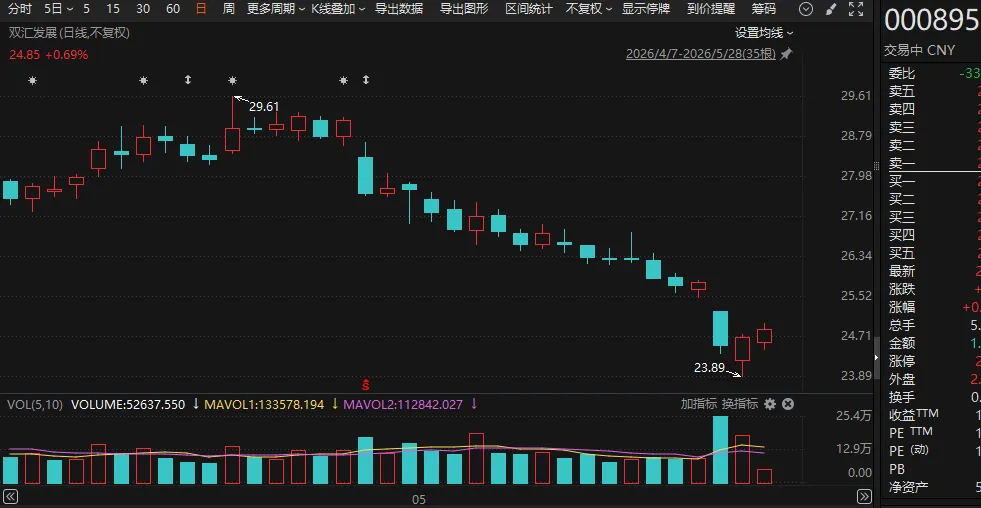Open 区间统计 range statistics
Viewport: 981px width, 508px height.
pos(529,9)
